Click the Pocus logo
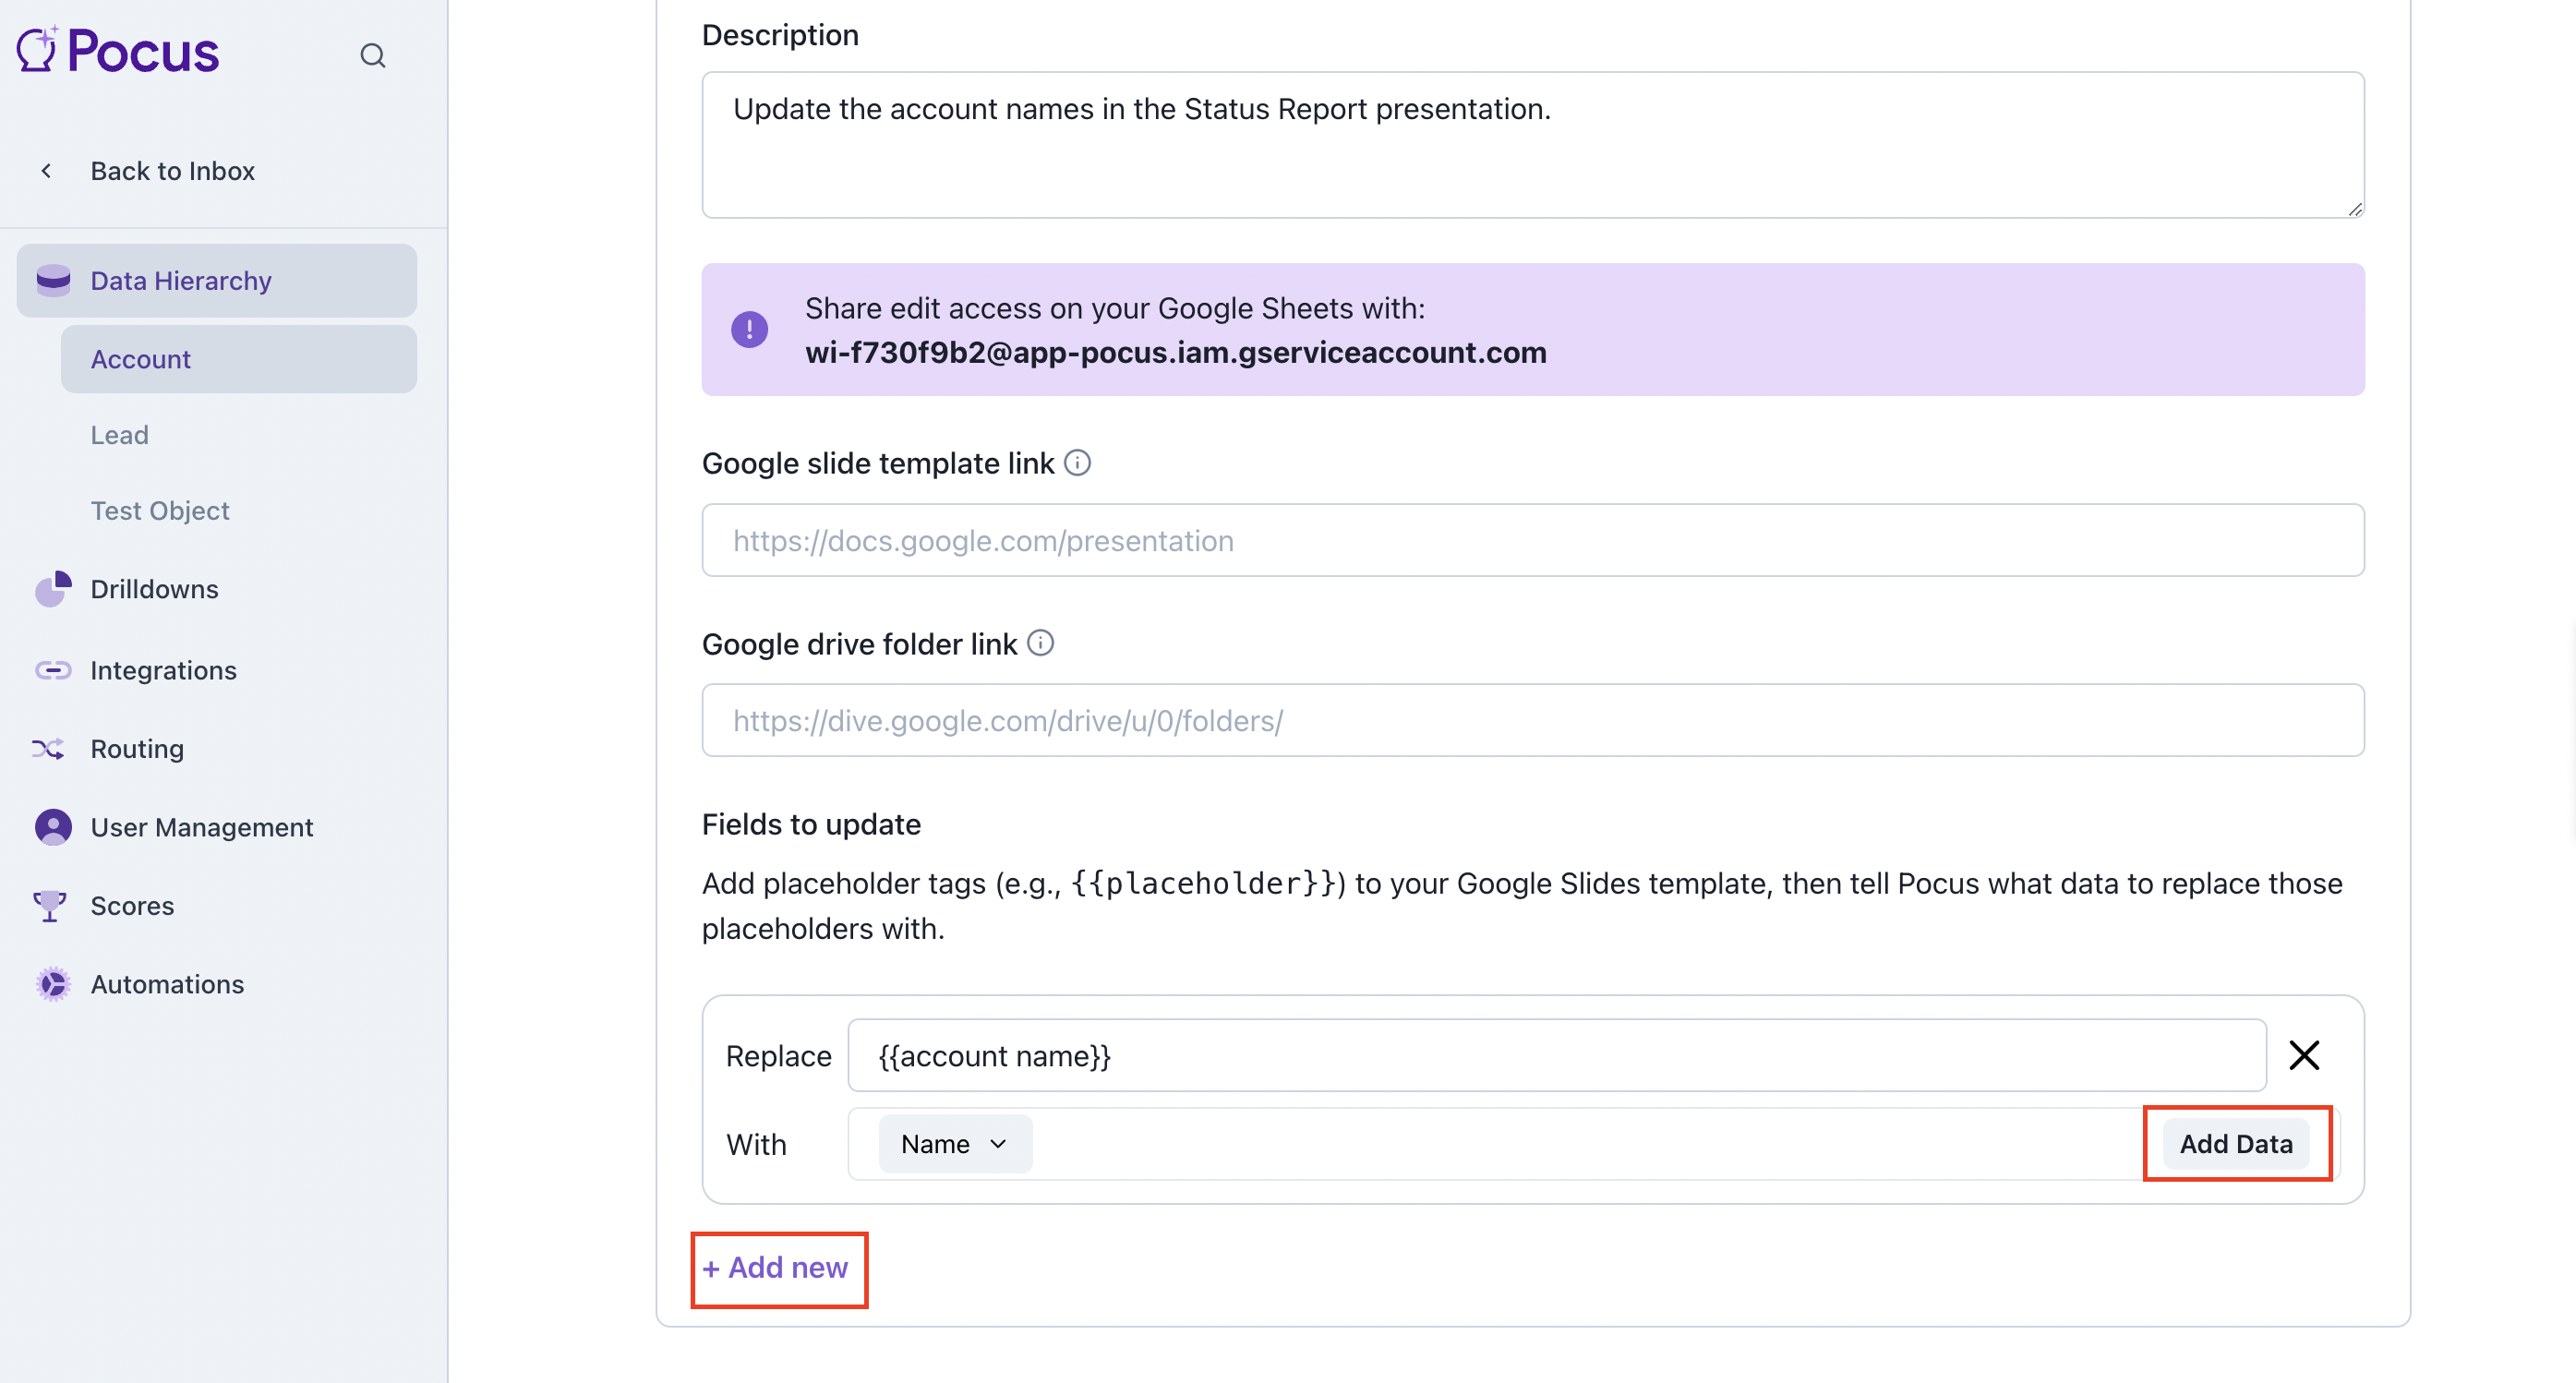This screenshot has height=1383, width=2576. (x=118, y=51)
